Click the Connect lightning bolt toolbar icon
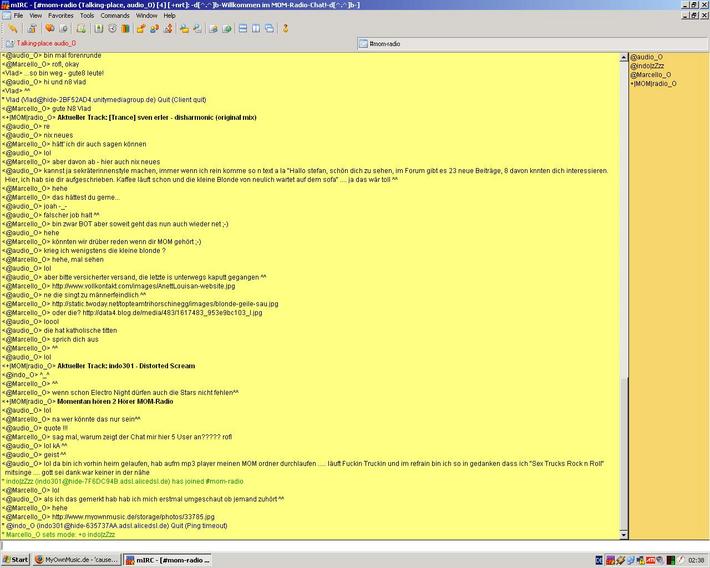The height and width of the screenshot is (568, 710). coord(13,29)
